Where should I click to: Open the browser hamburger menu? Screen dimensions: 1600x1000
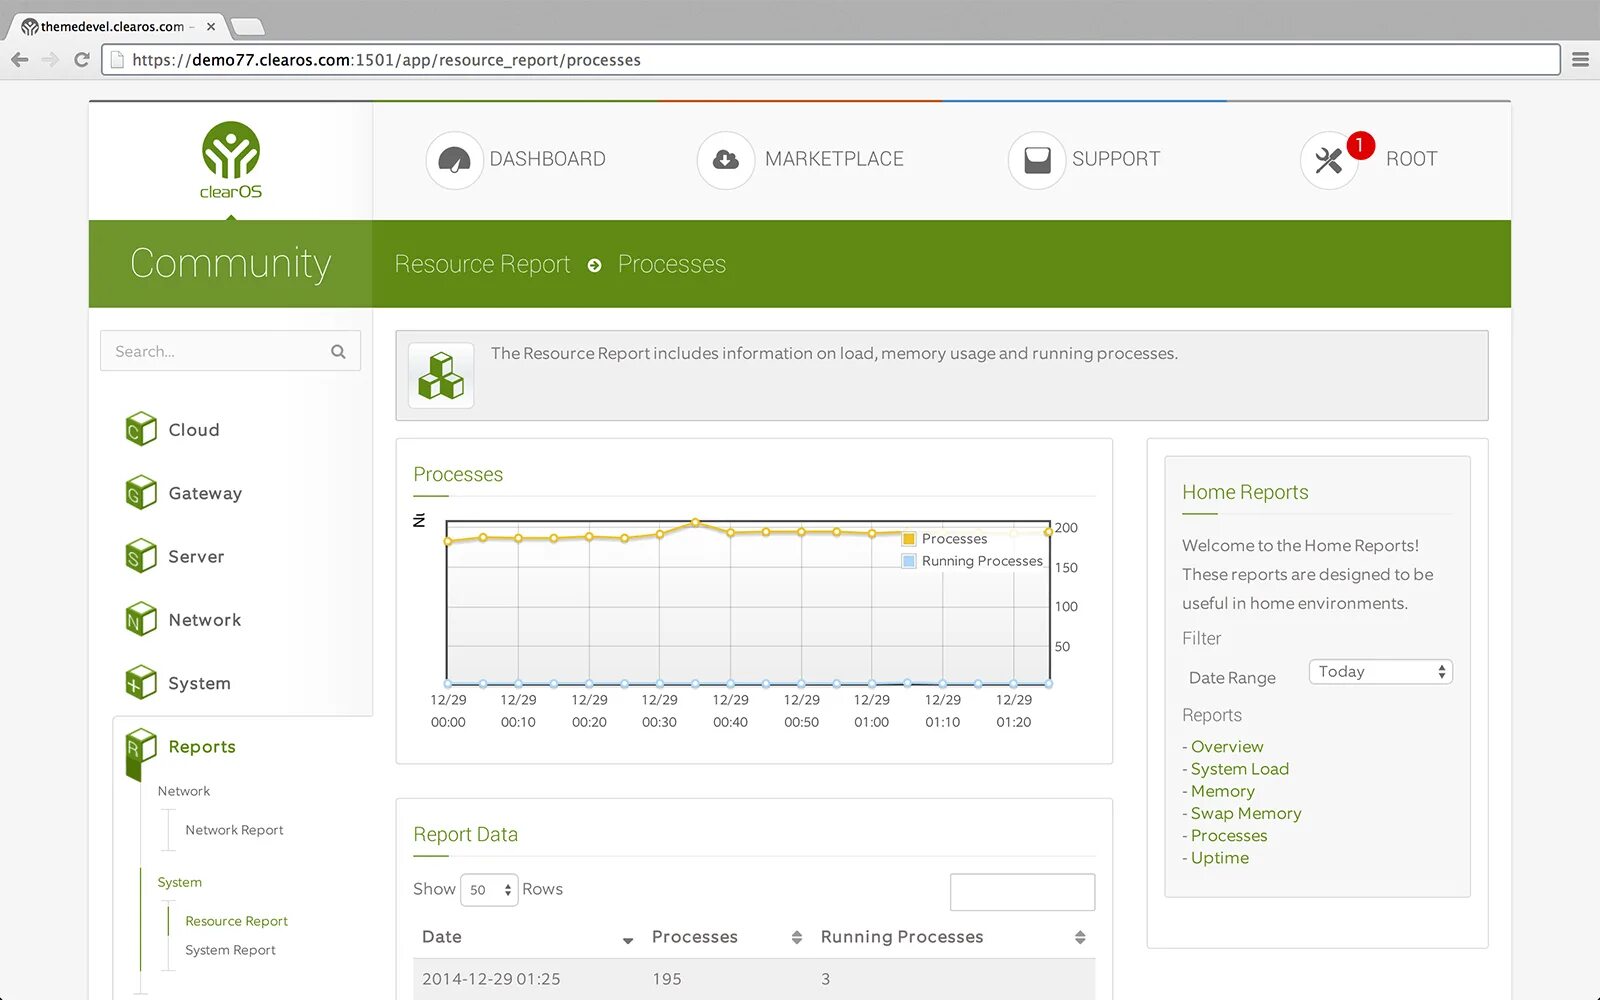pyautogui.click(x=1580, y=60)
